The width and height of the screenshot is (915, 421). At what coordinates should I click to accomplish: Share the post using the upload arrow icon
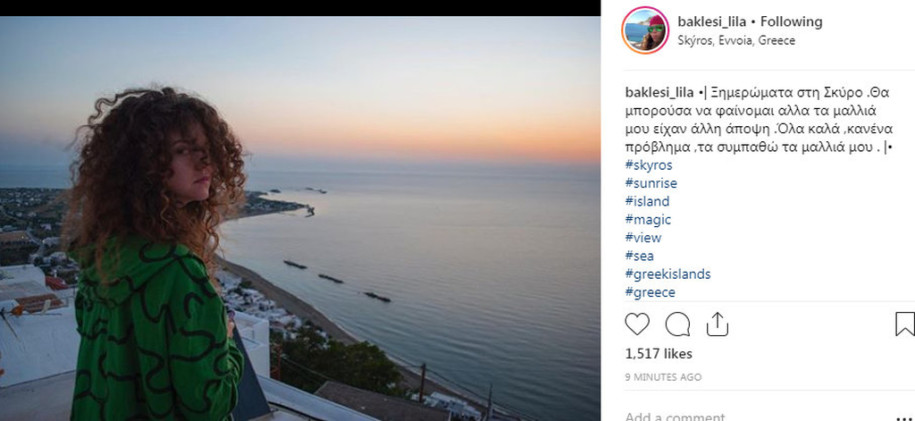717,324
